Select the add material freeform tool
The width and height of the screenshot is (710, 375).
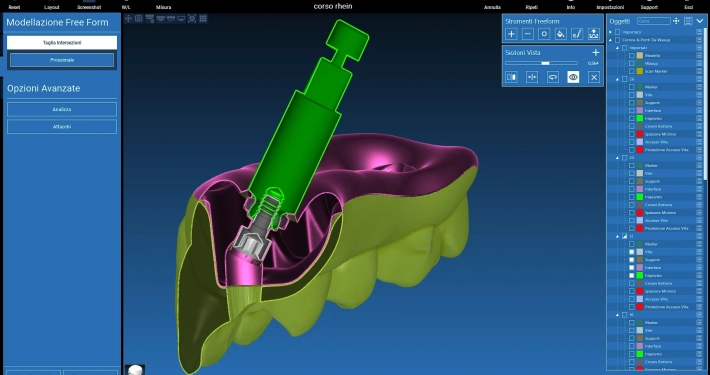pyautogui.click(x=511, y=34)
